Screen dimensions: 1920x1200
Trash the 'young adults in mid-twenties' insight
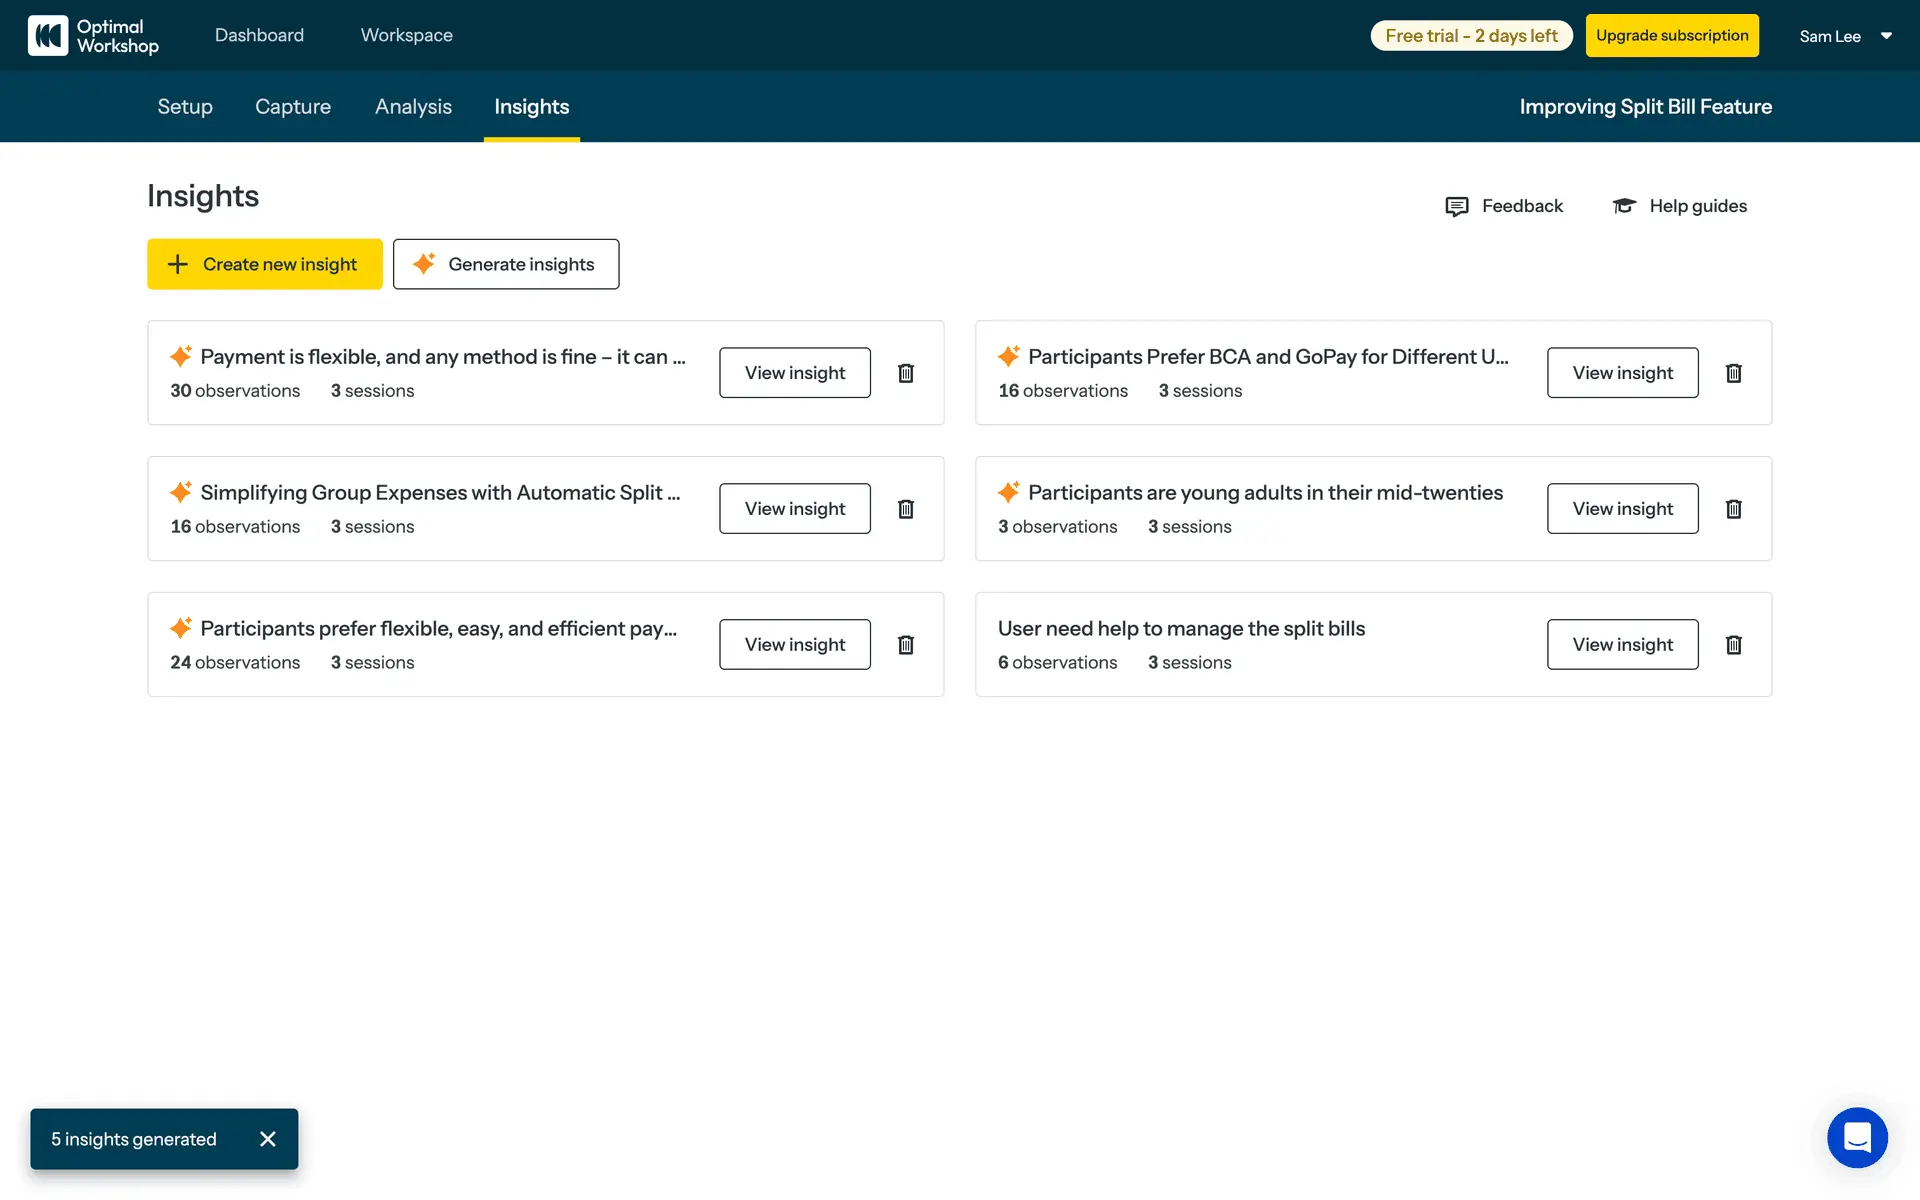(1734, 509)
